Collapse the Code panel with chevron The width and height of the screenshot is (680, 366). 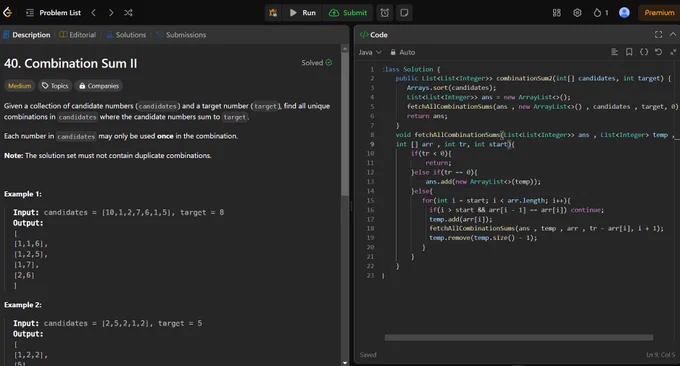[x=673, y=34]
